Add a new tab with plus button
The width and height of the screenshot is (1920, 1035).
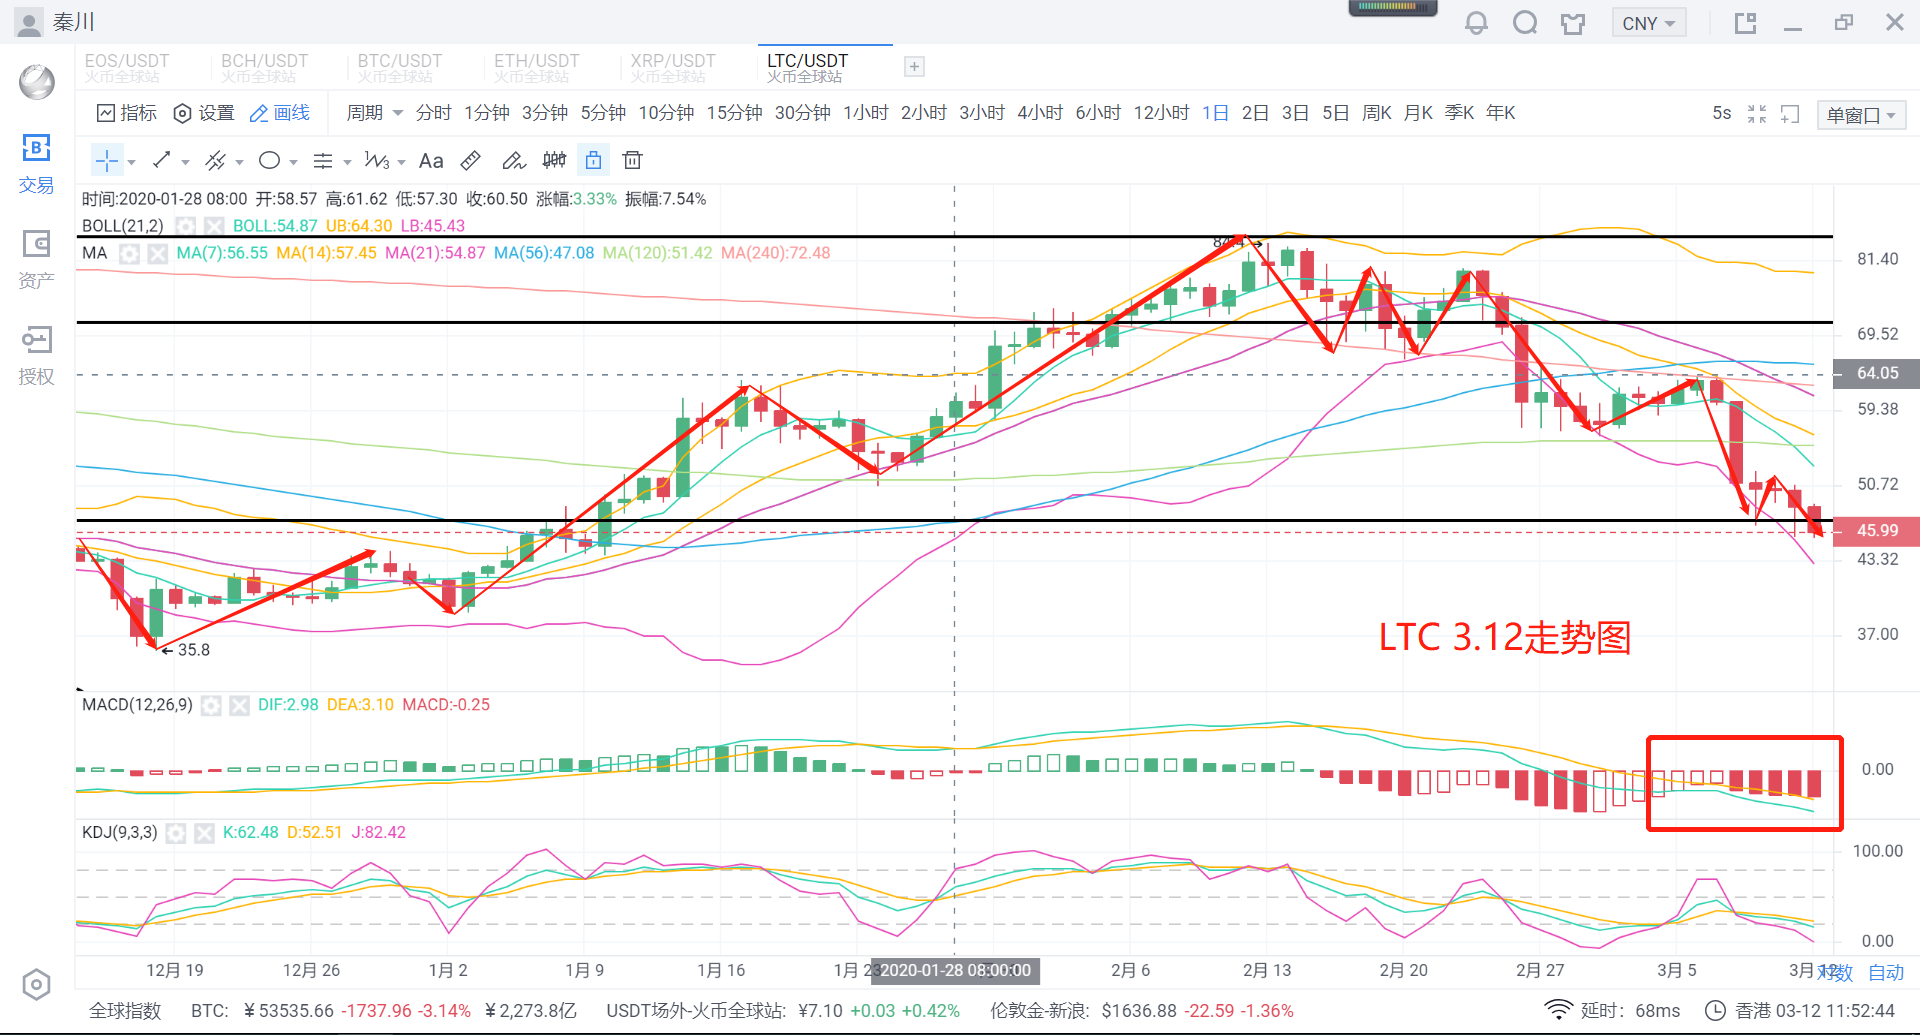[x=914, y=66]
